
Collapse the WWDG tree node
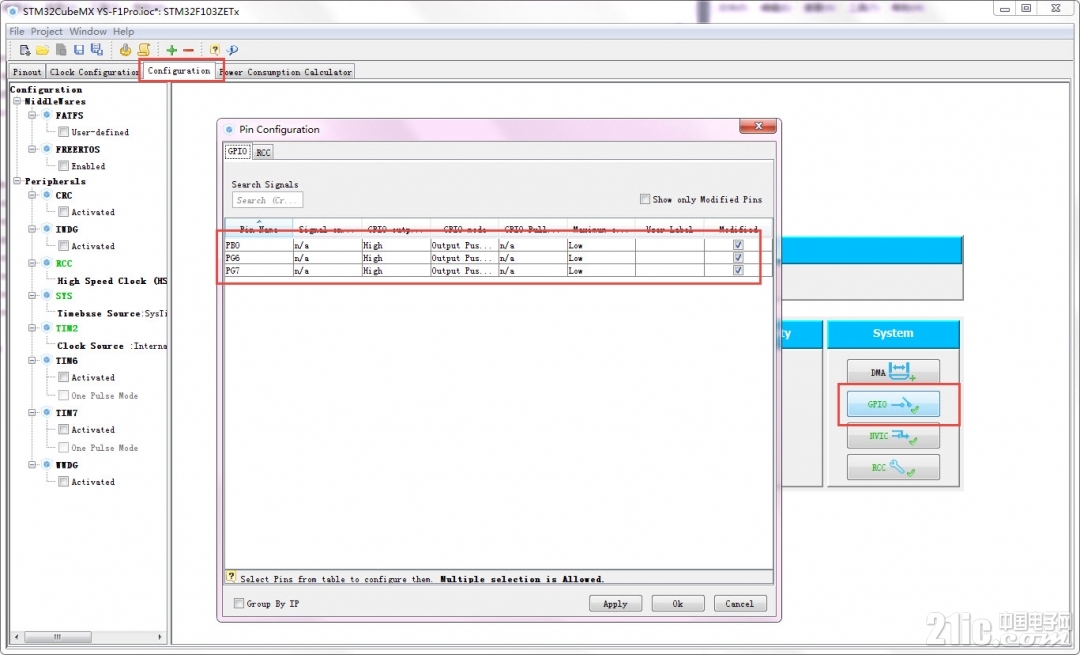32,465
